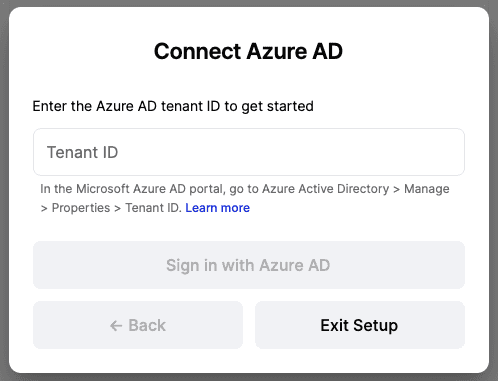
Task: Click the grayed-out Azure AD sign-in button
Action: click(x=249, y=265)
